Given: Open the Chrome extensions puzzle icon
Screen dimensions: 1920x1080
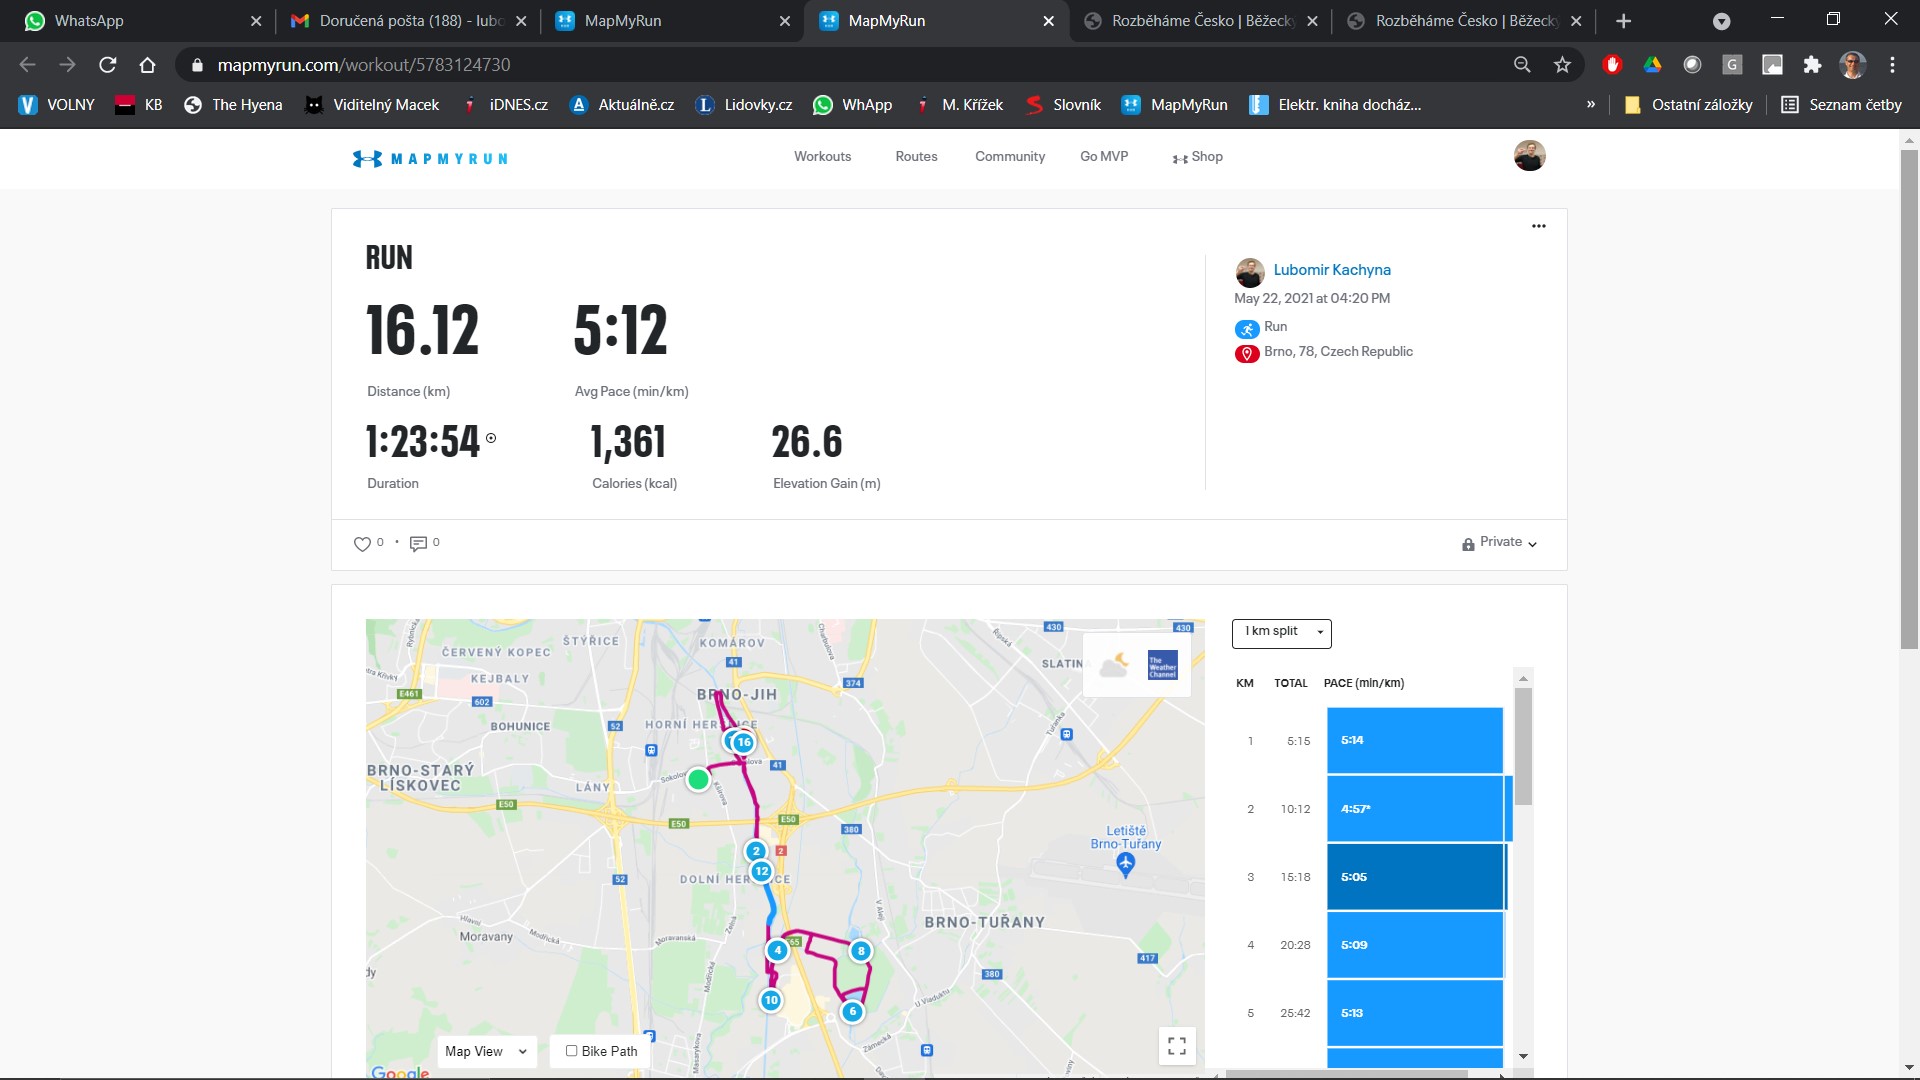Looking at the screenshot, I should tap(1812, 65).
